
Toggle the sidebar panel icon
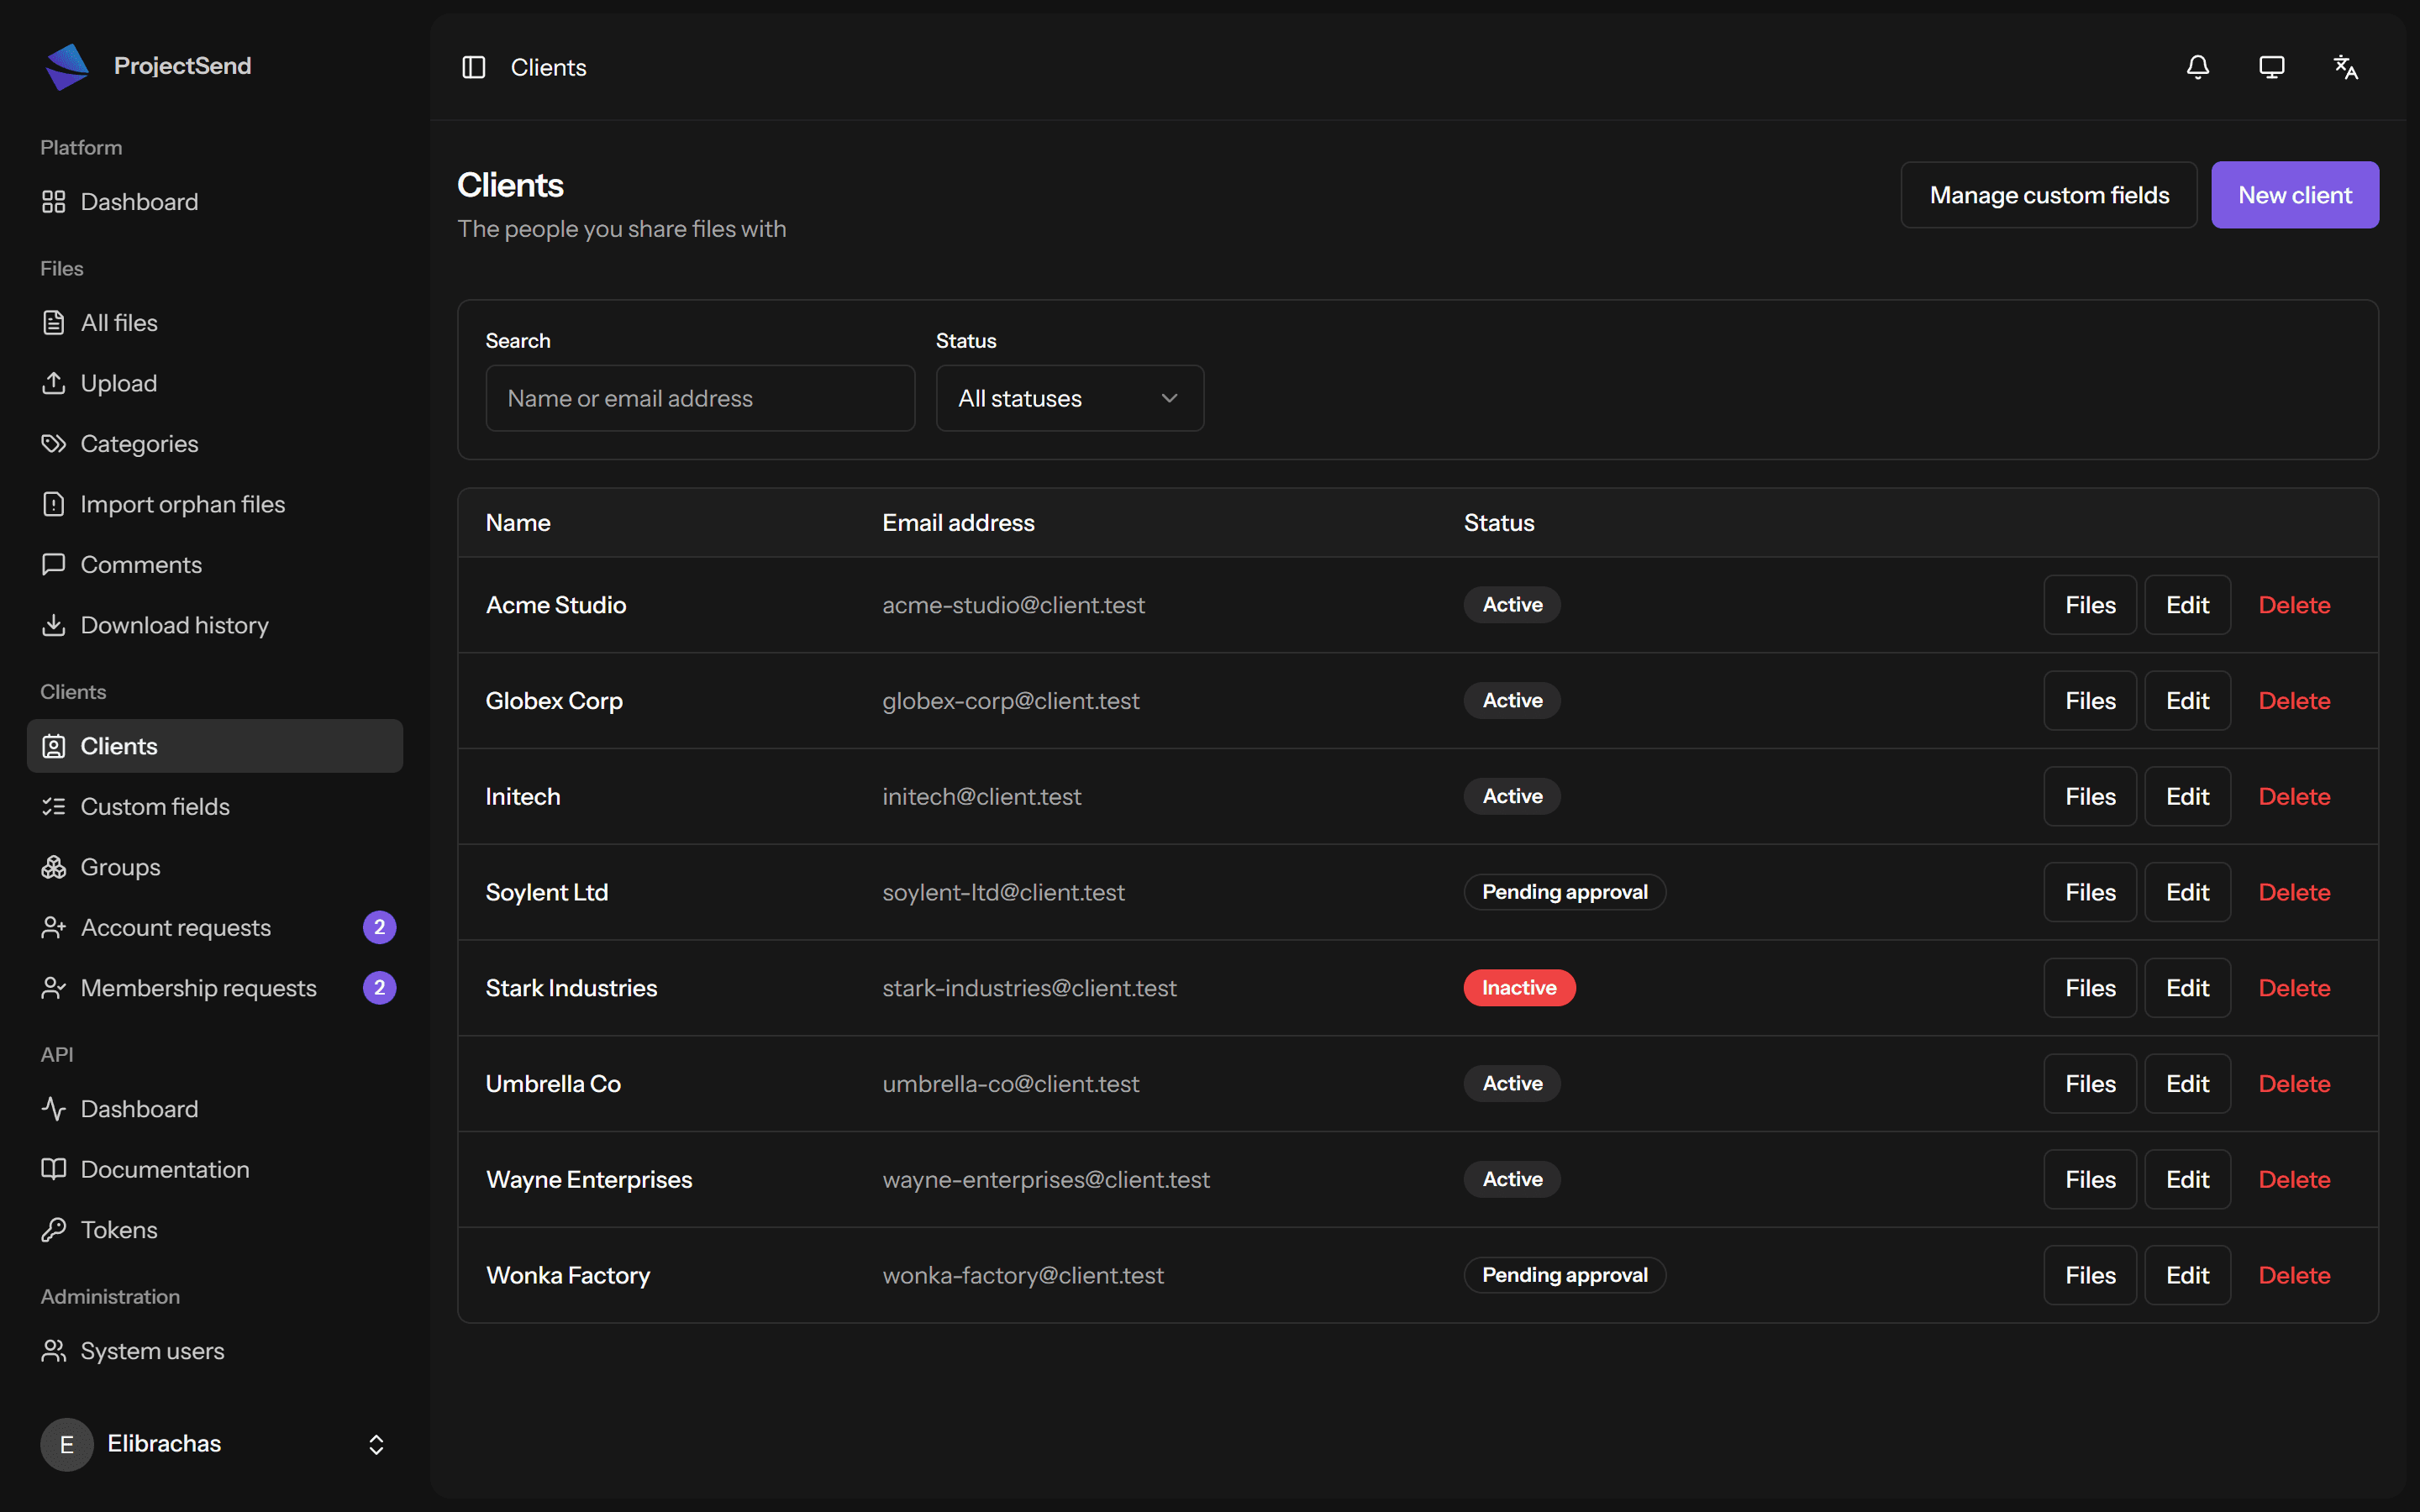point(474,67)
